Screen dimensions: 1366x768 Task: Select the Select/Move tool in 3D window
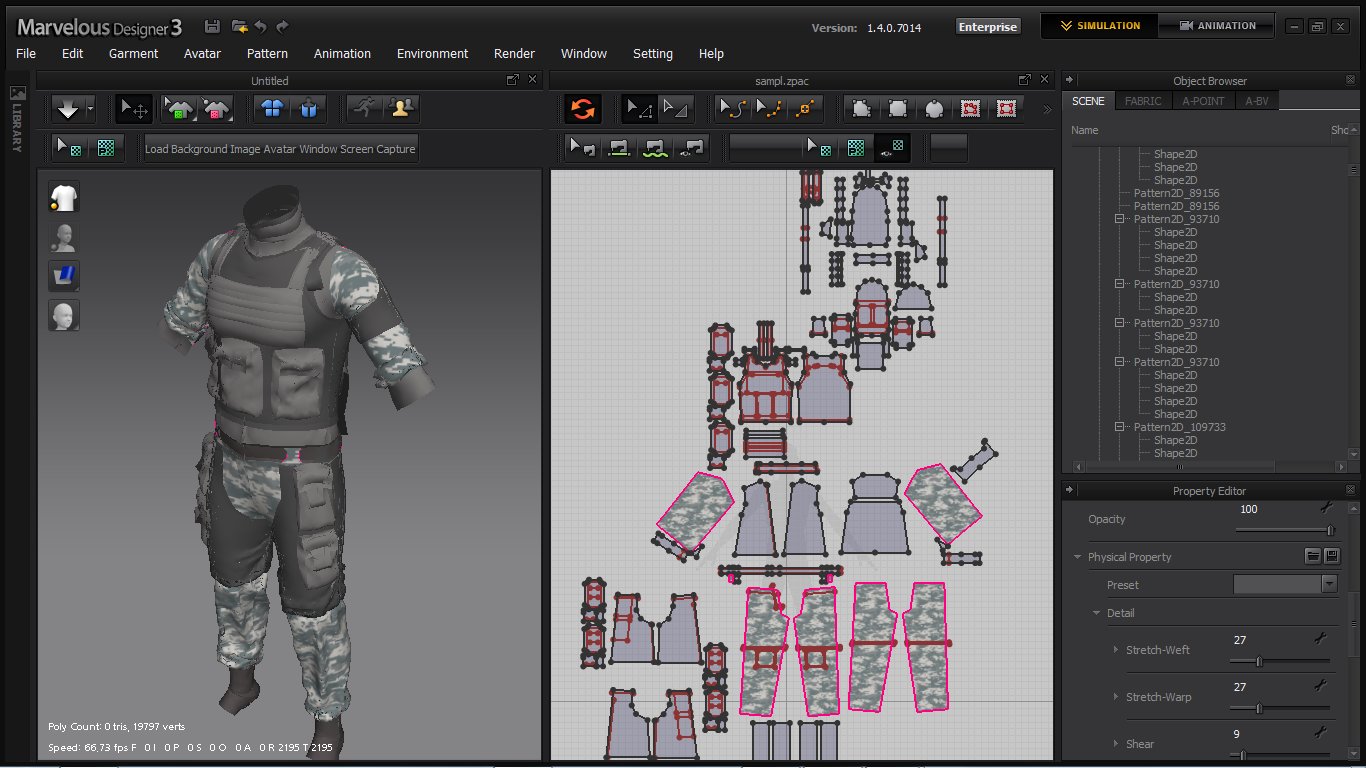coord(134,108)
